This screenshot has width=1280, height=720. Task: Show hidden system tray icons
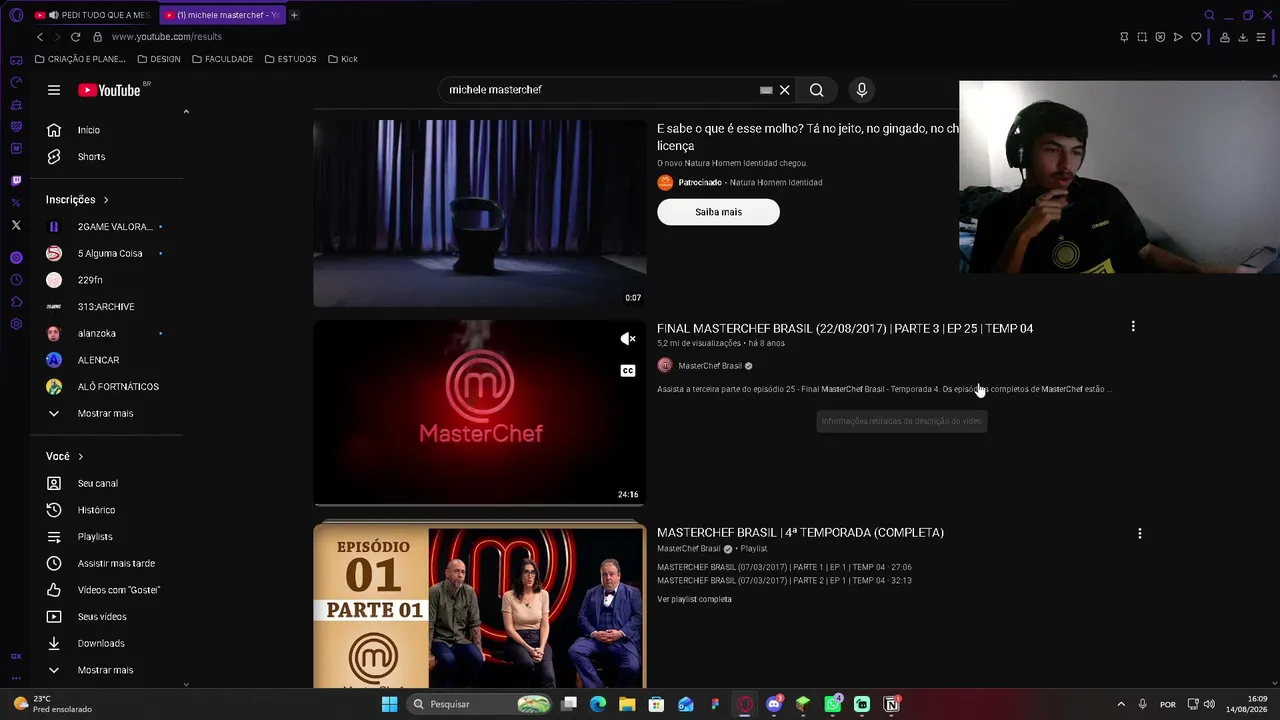(x=1121, y=704)
